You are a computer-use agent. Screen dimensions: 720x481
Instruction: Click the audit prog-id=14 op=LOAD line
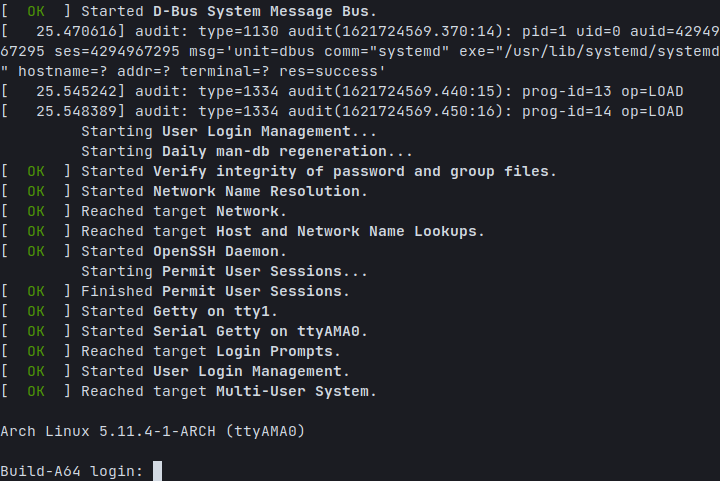pyautogui.click(x=342, y=112)
